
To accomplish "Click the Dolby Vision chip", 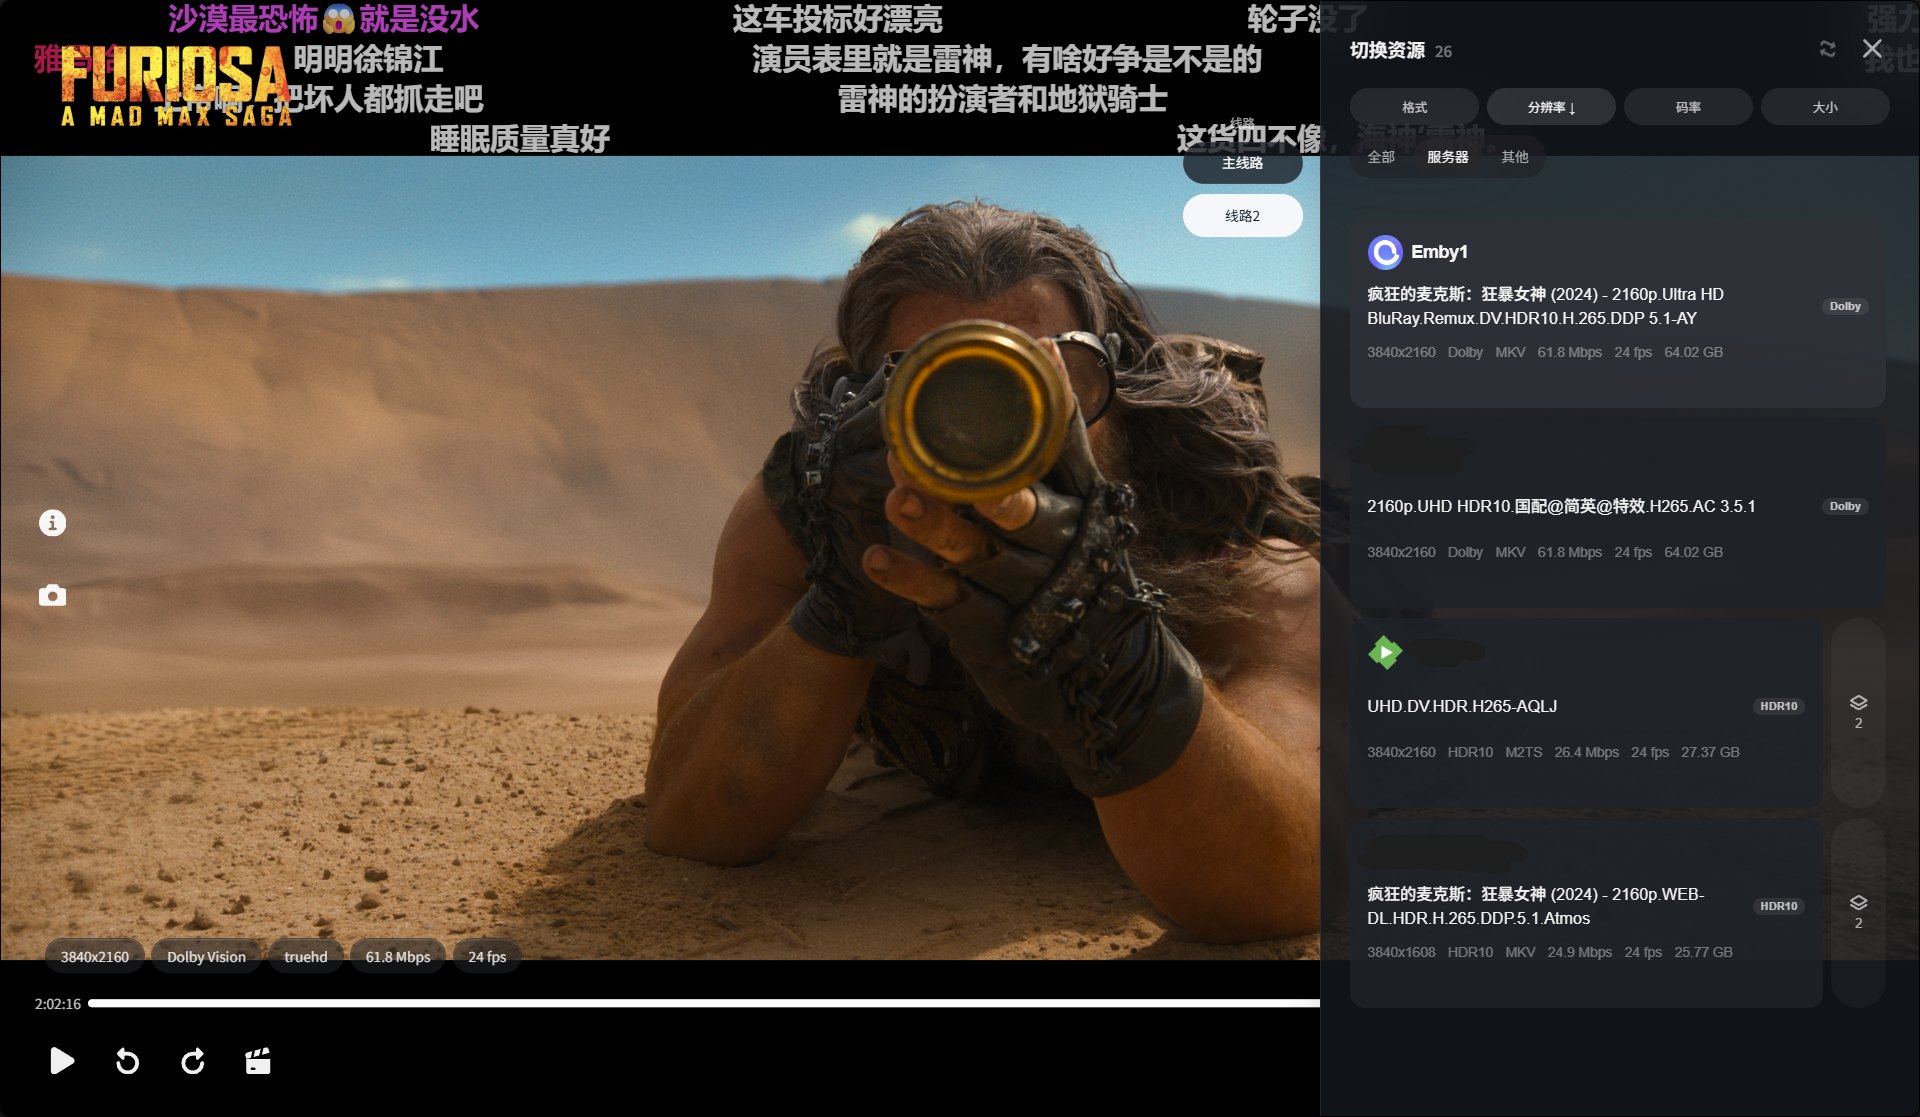I will coord(206,957).
